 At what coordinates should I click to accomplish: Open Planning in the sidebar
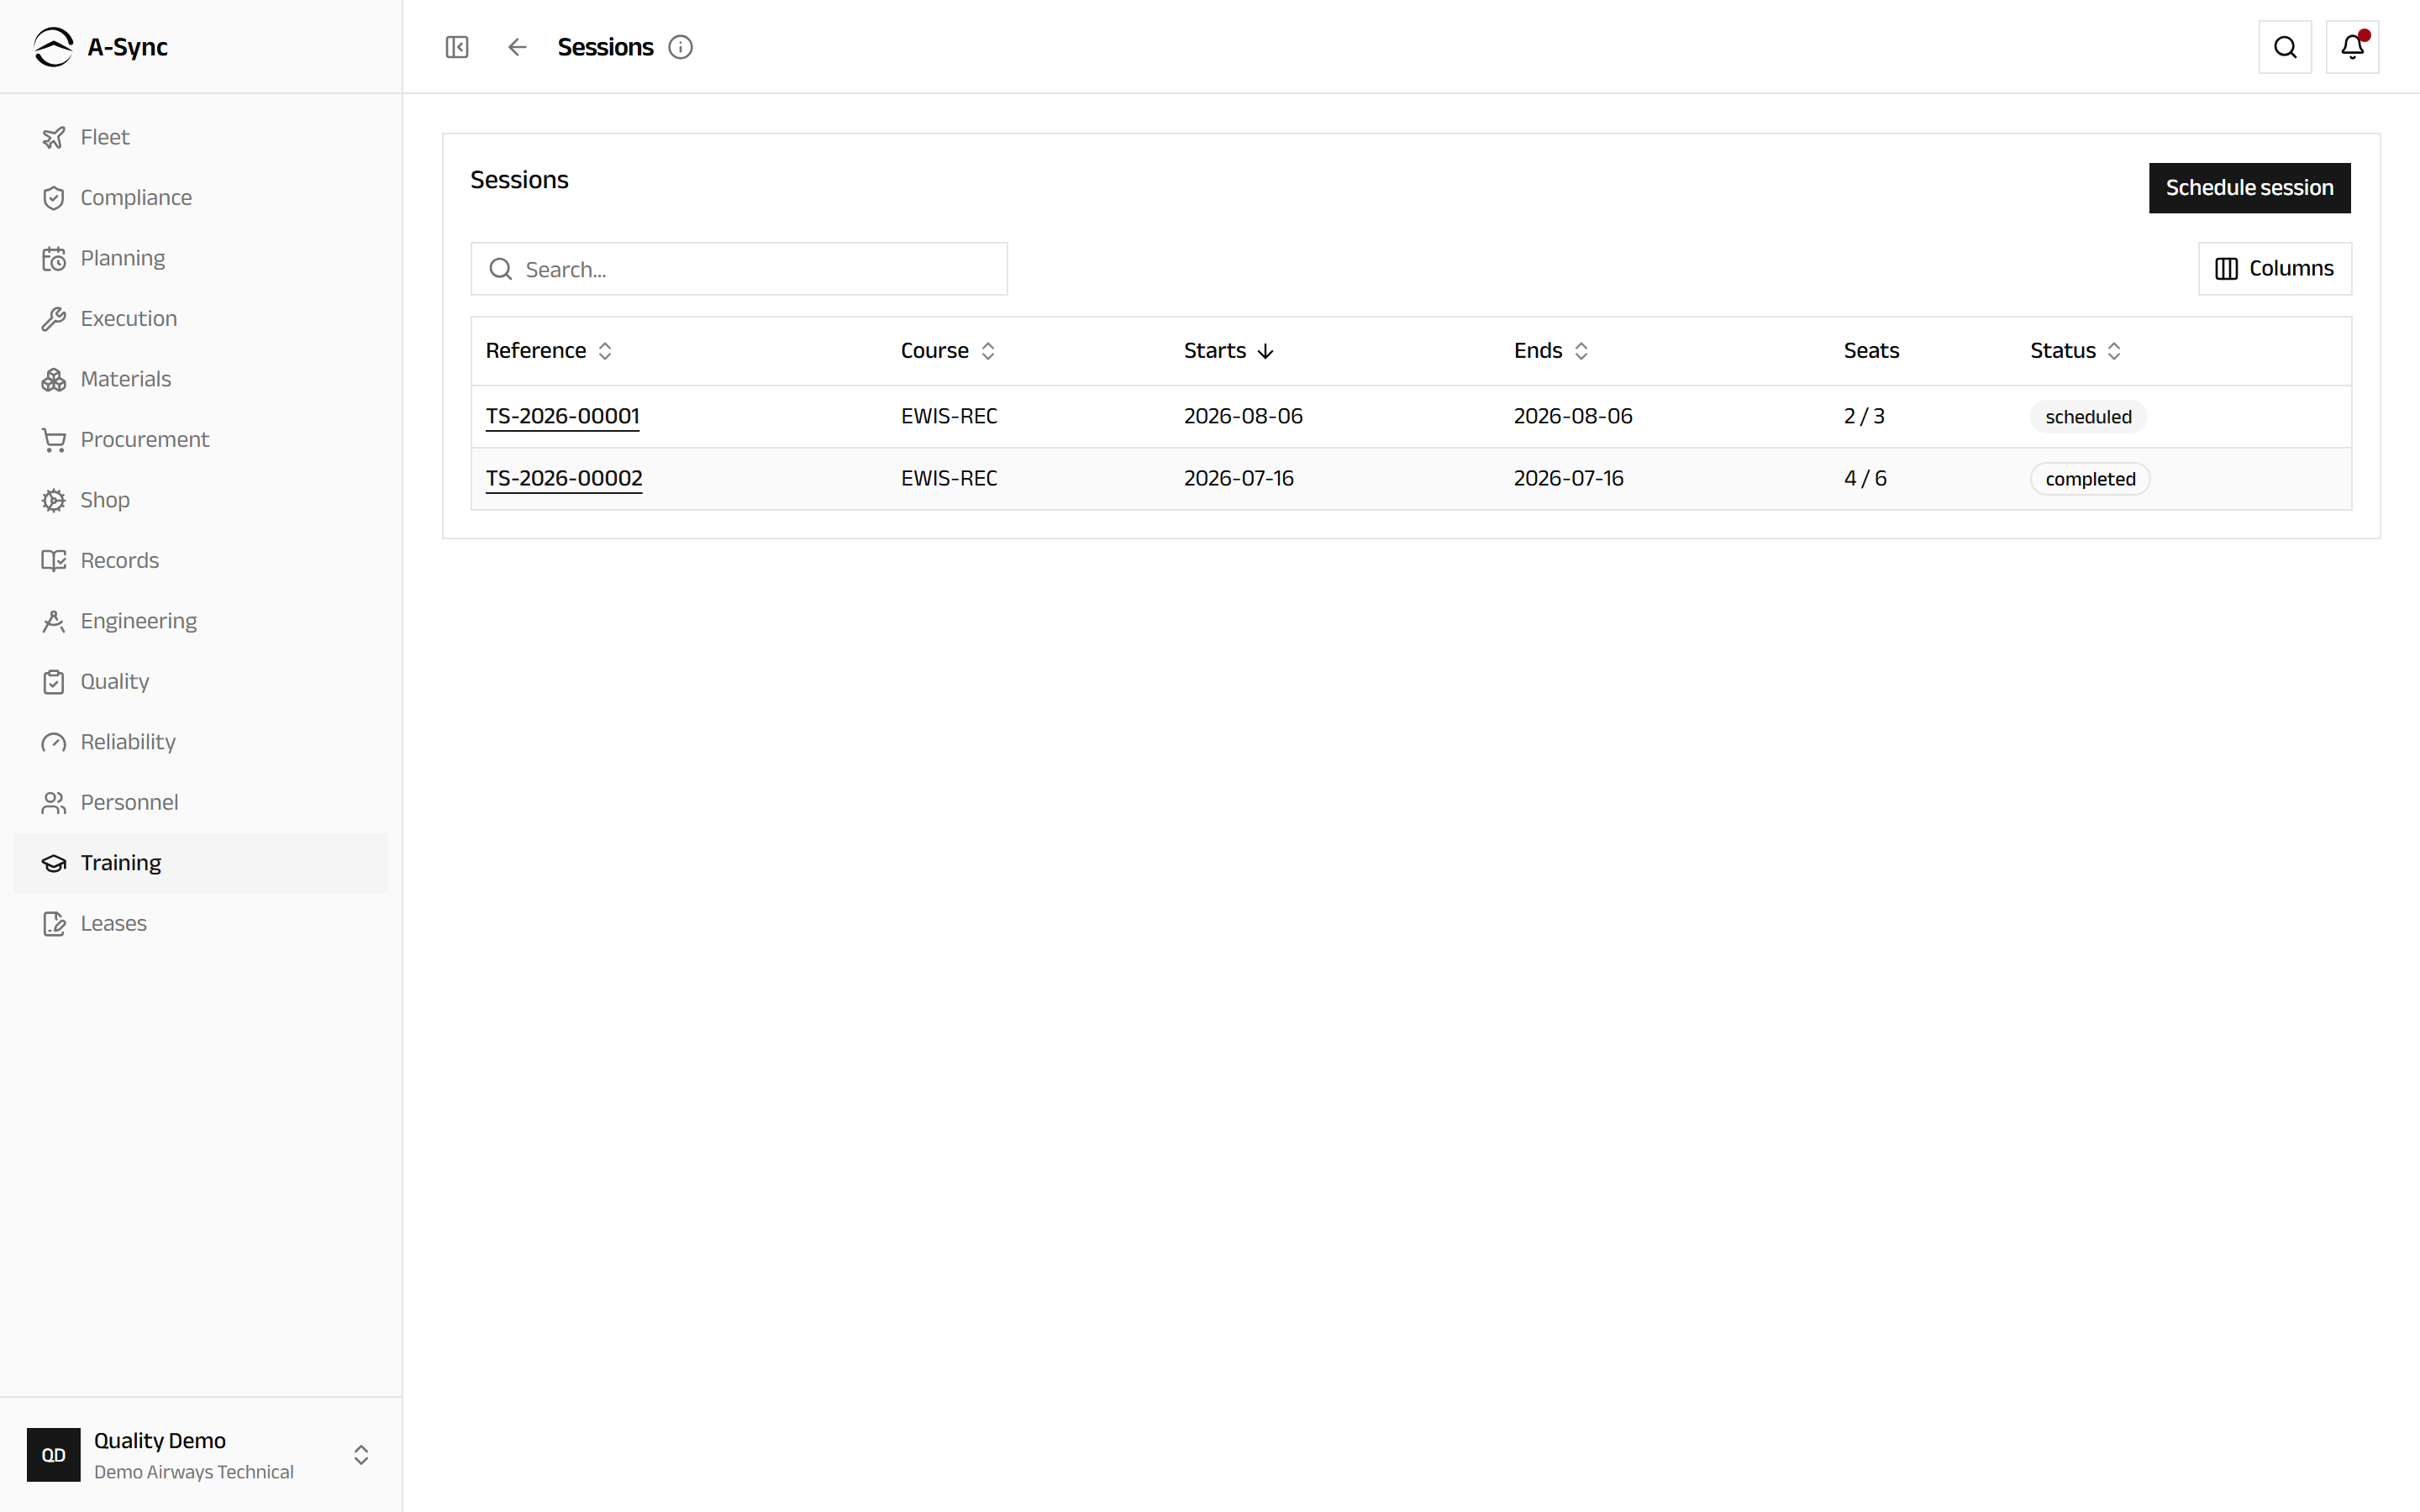[x=201, y=258]
